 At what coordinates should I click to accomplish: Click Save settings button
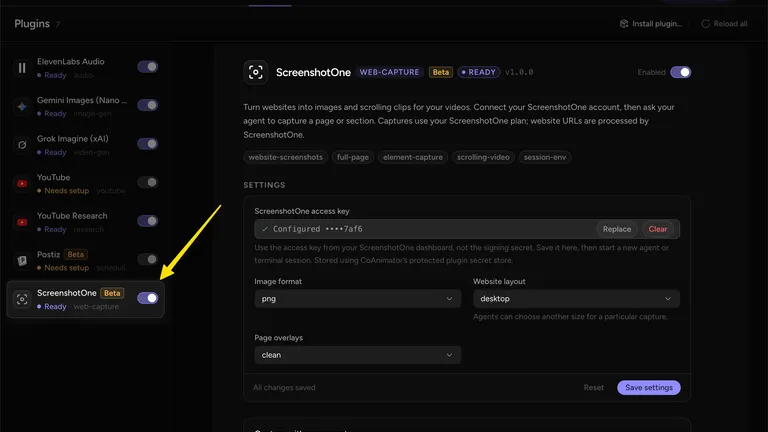tap(648, 387)
